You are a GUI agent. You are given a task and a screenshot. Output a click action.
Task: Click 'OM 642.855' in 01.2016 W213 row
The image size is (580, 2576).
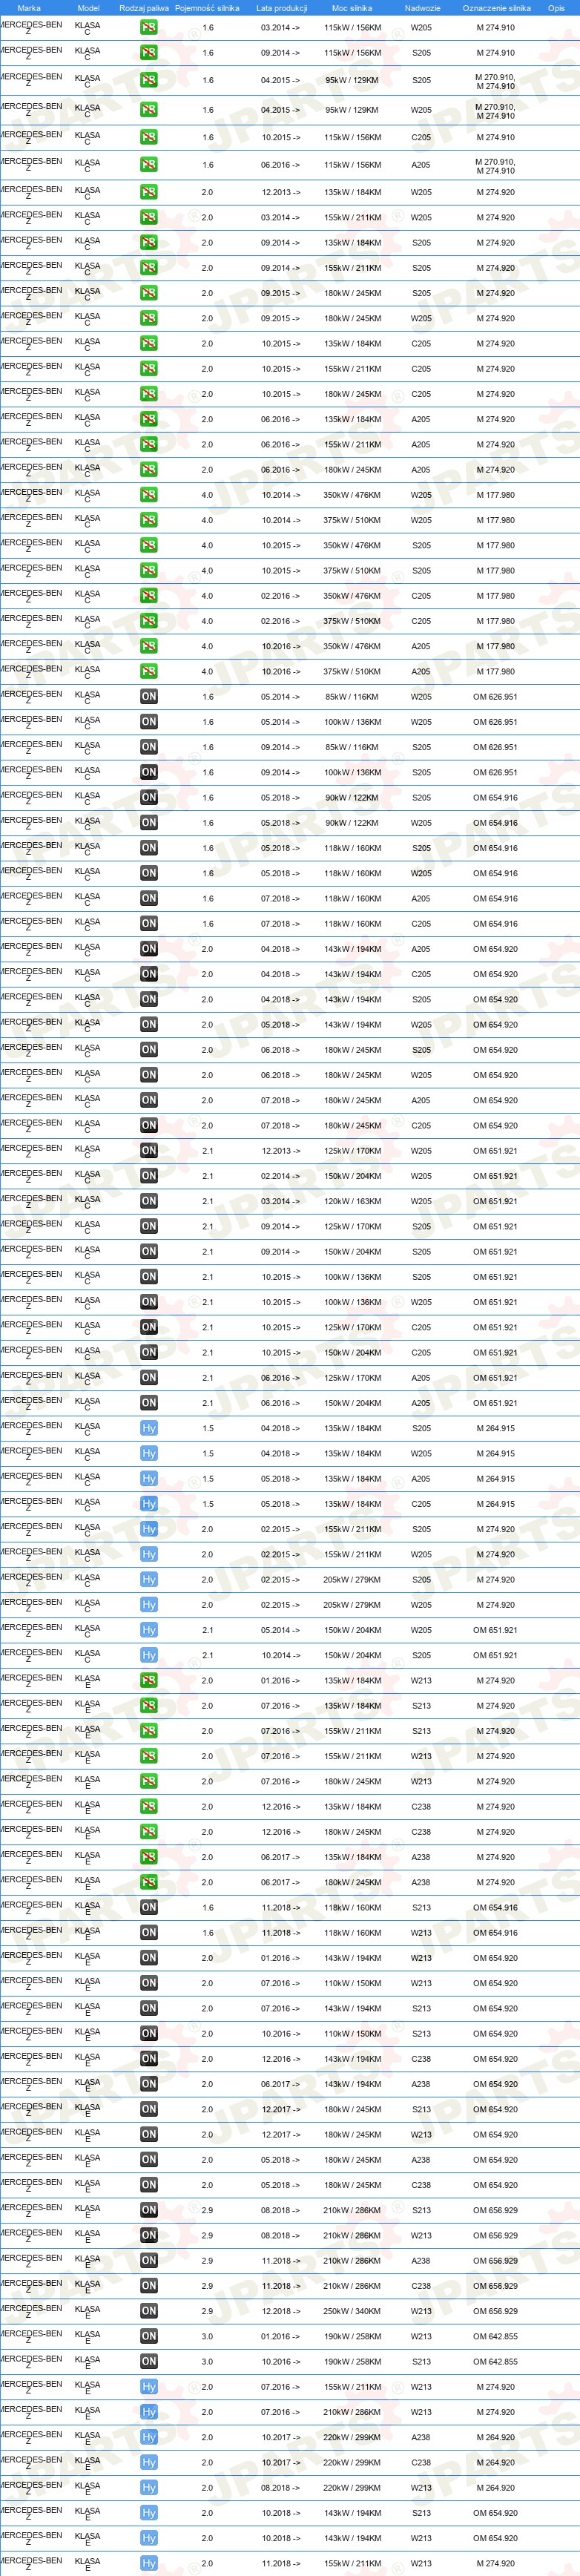click(x=495, y=2336)
